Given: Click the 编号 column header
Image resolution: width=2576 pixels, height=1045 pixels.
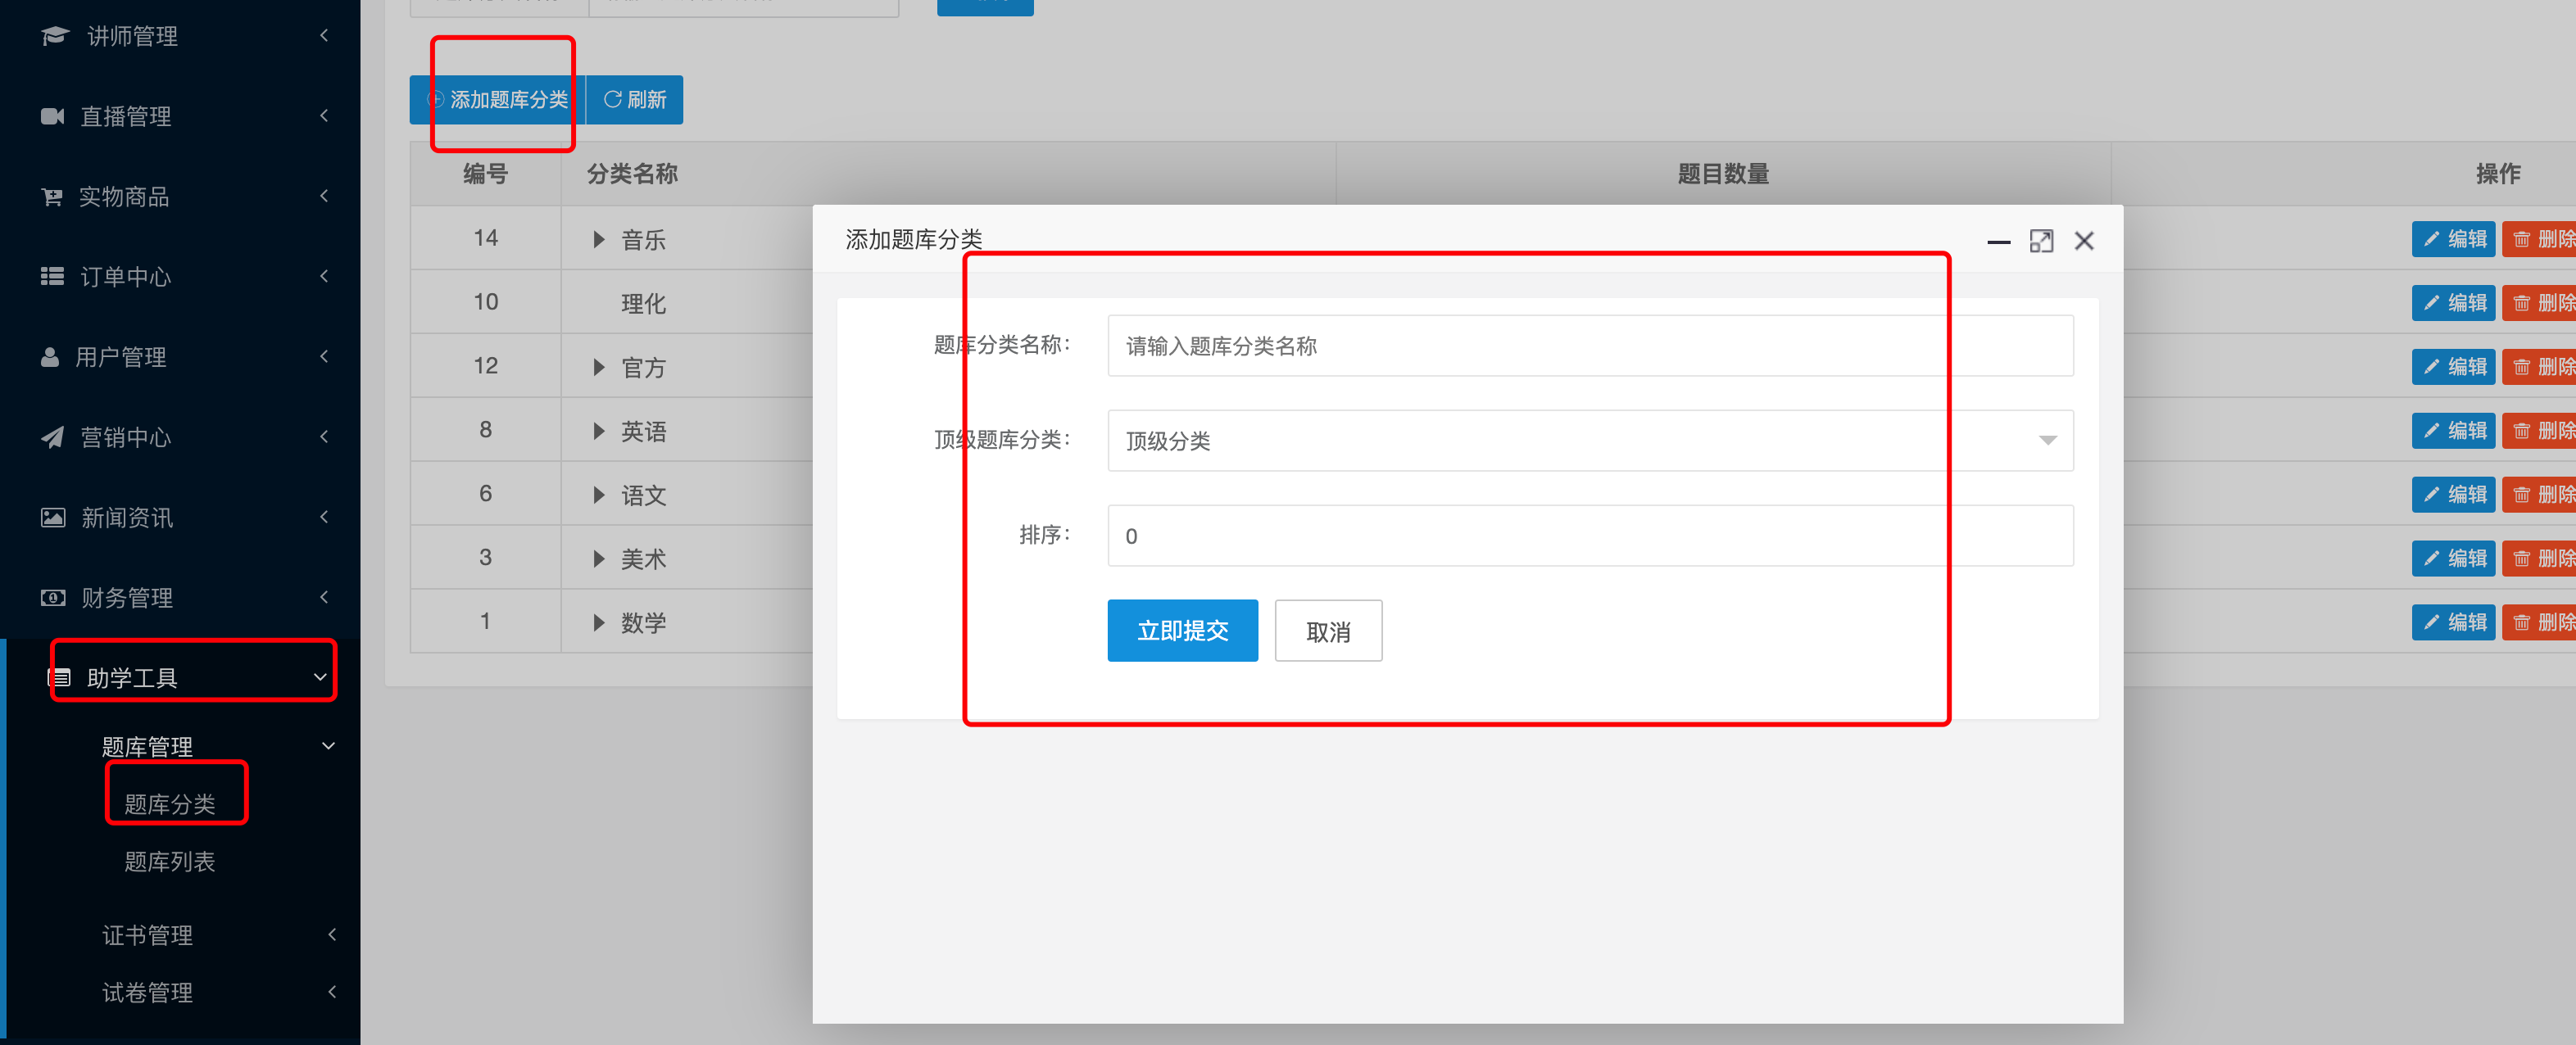Looking at the screenshot, I should coord(485,174).
